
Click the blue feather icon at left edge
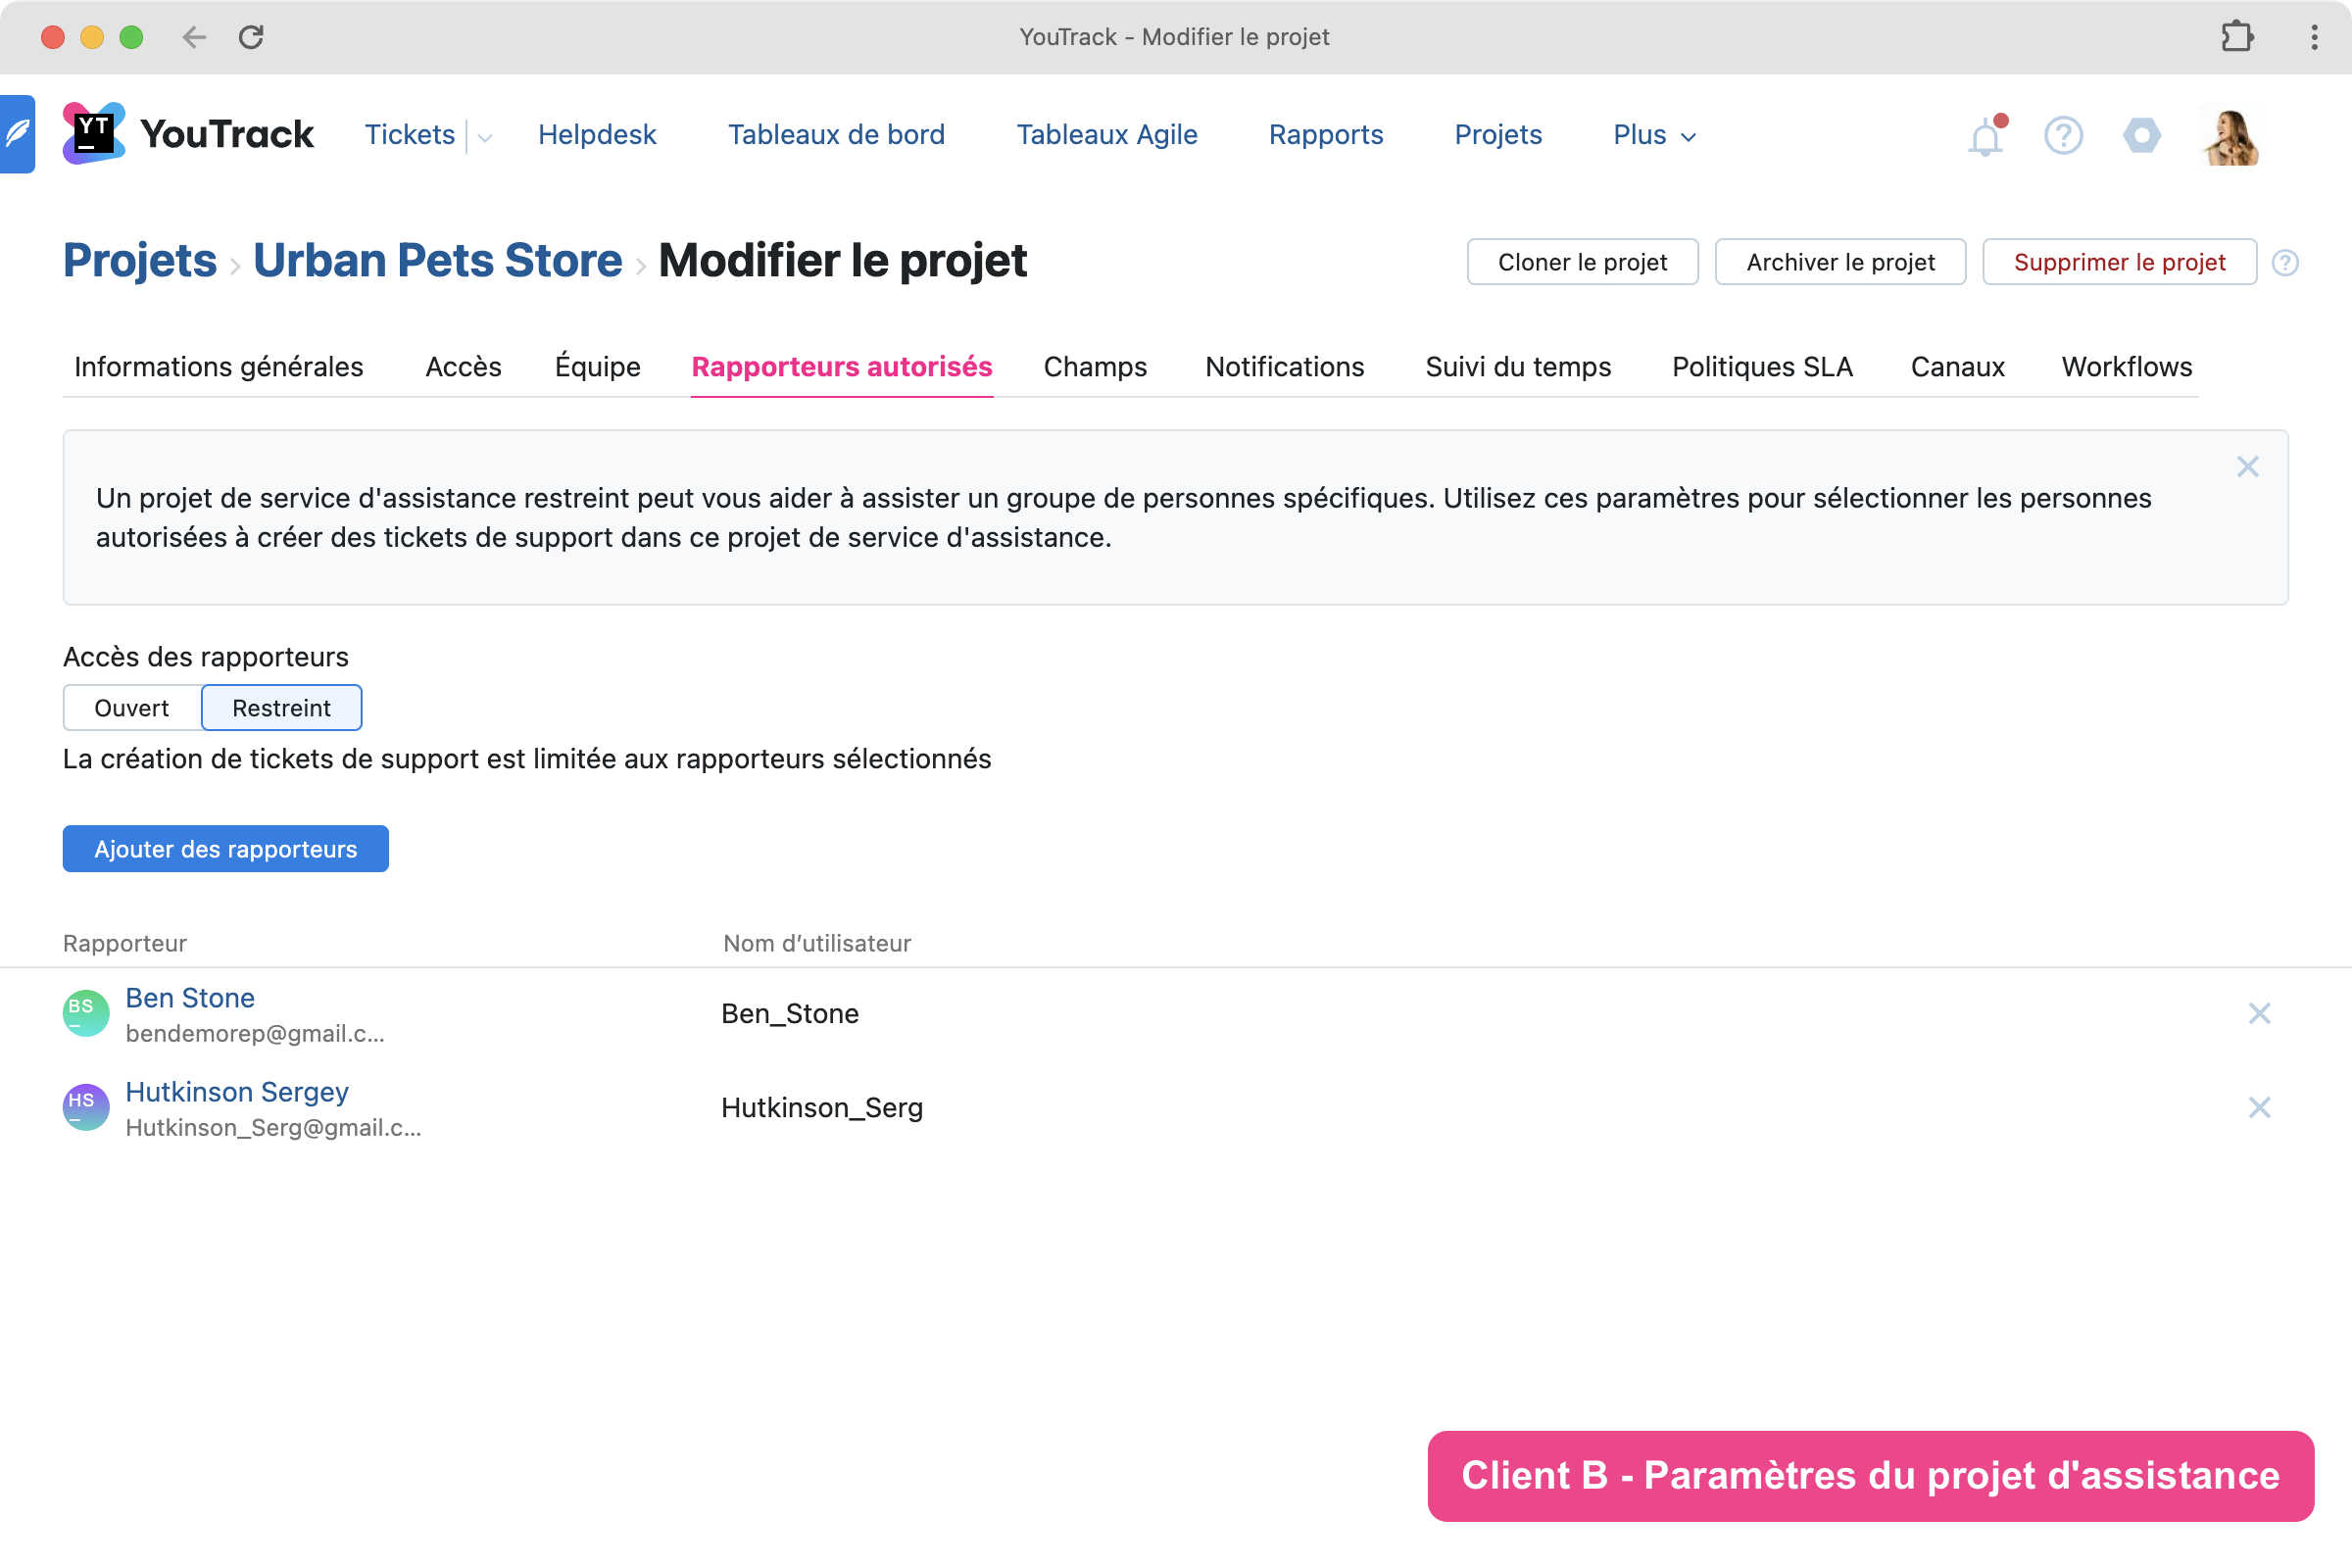[17, 134]
